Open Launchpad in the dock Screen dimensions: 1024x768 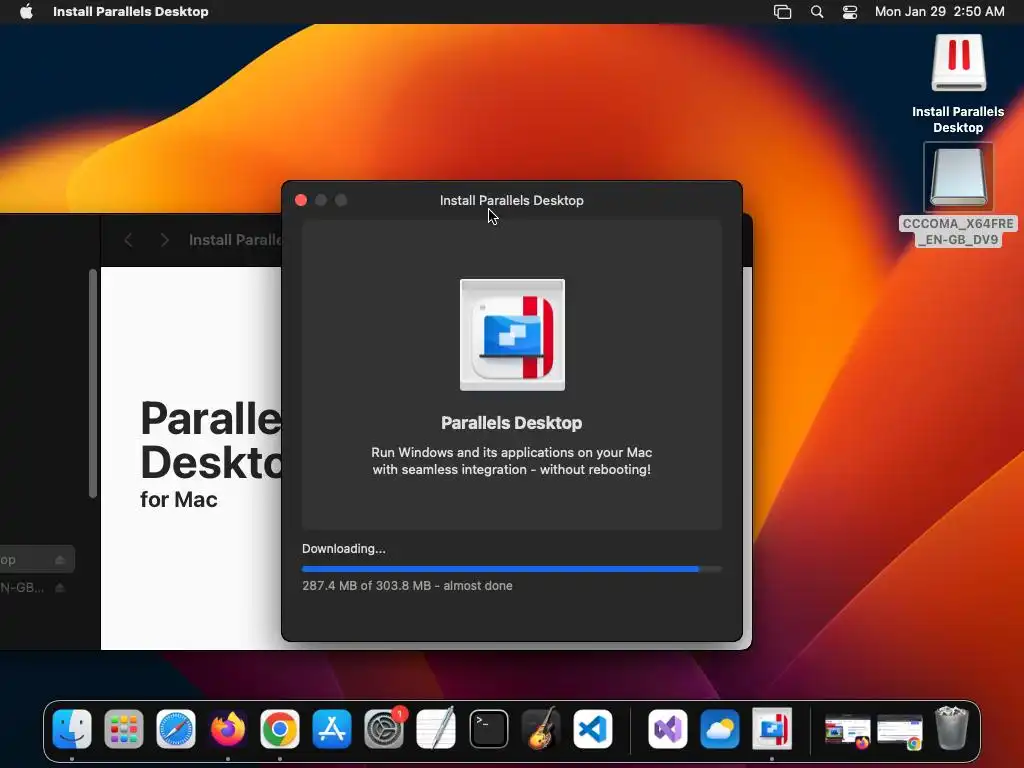click(x=123, y=729)
